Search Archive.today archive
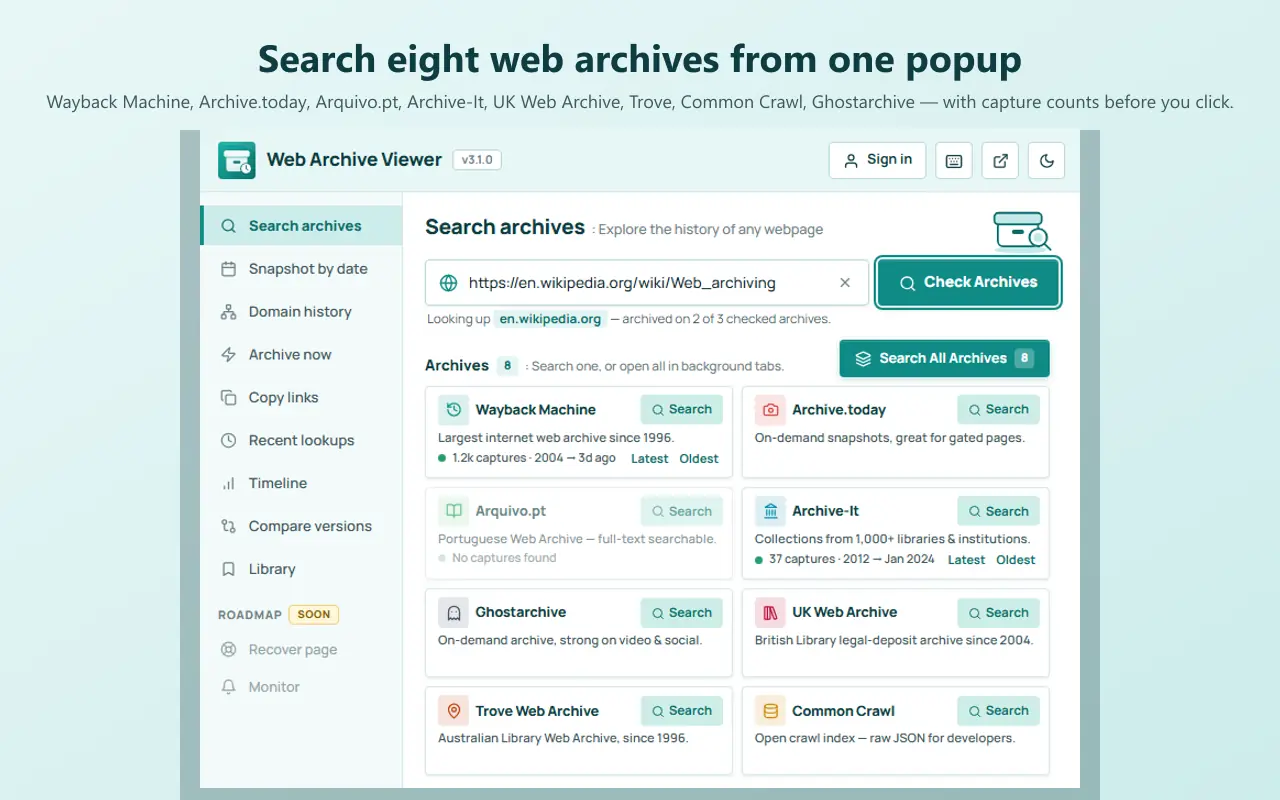 point(998,410)
